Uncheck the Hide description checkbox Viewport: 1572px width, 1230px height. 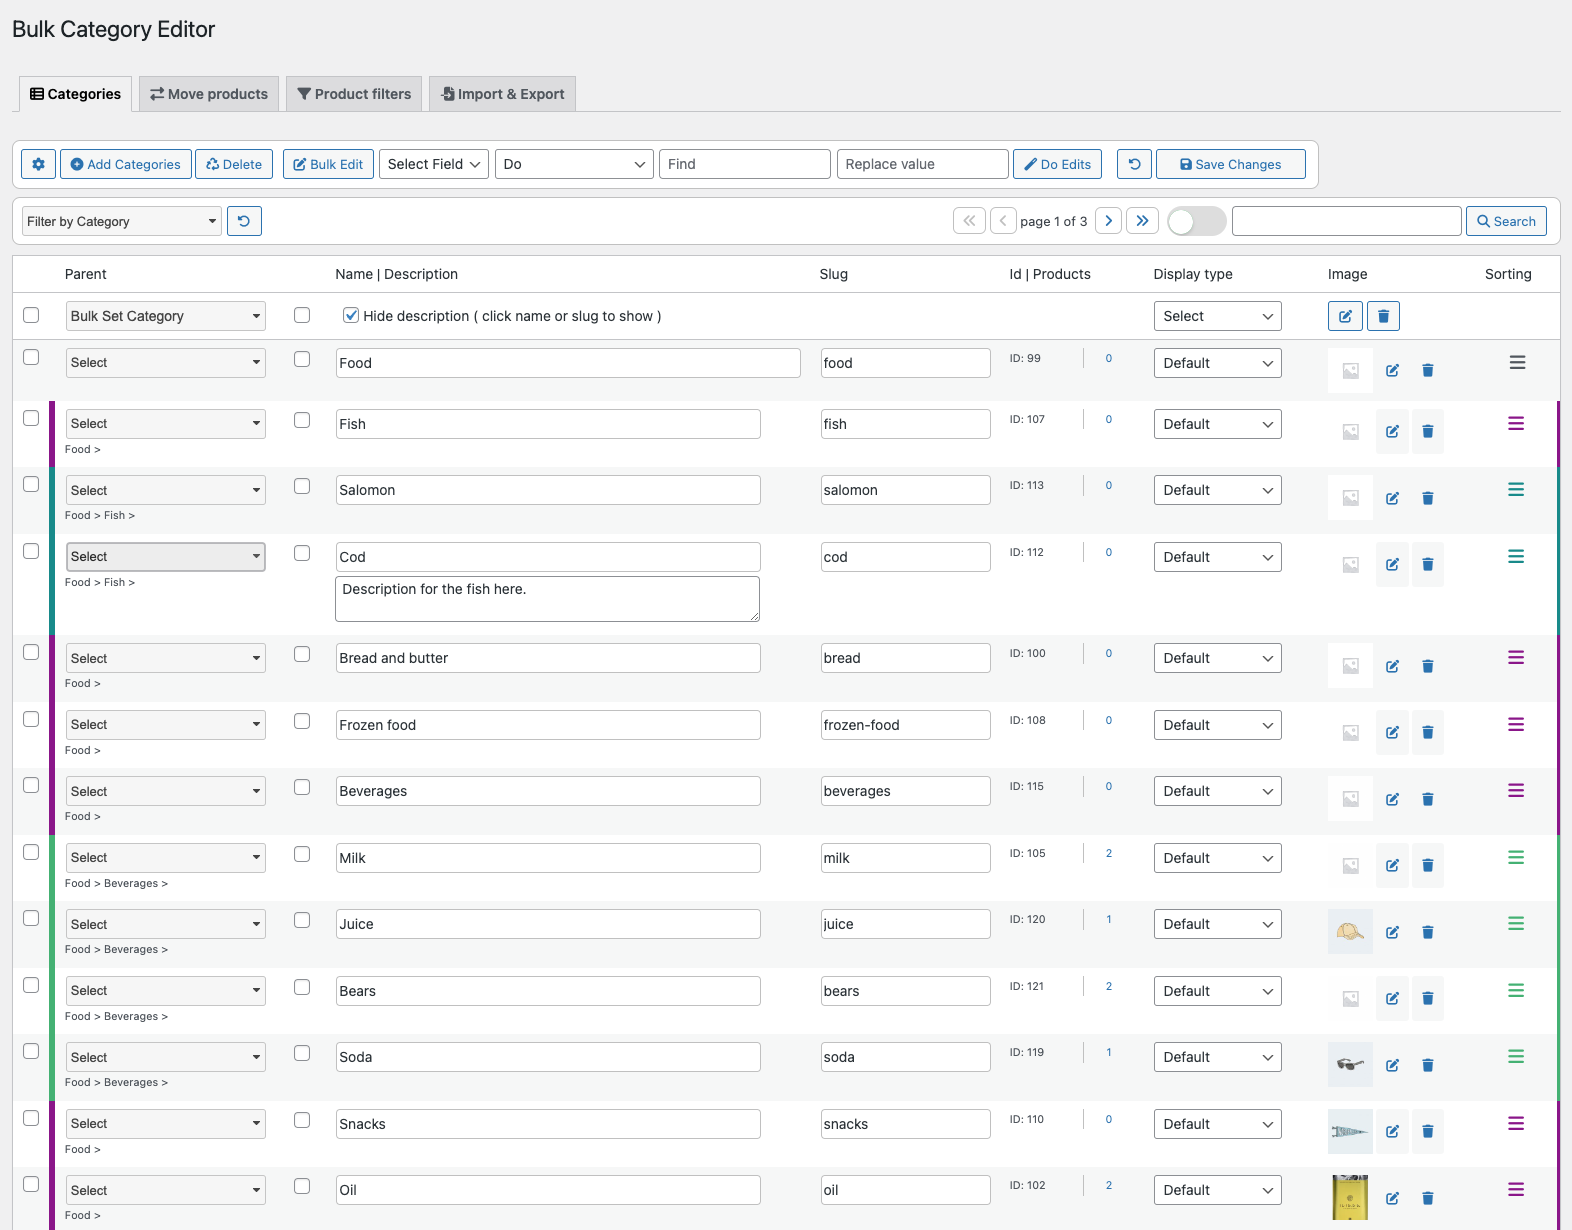[351, 316]
